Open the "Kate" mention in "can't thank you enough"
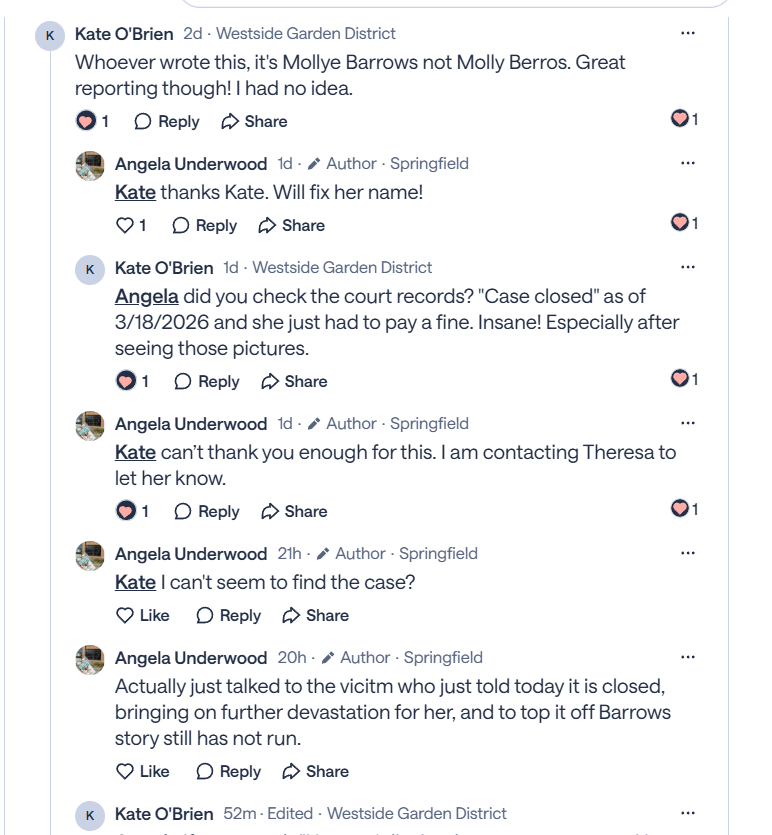 135,452
